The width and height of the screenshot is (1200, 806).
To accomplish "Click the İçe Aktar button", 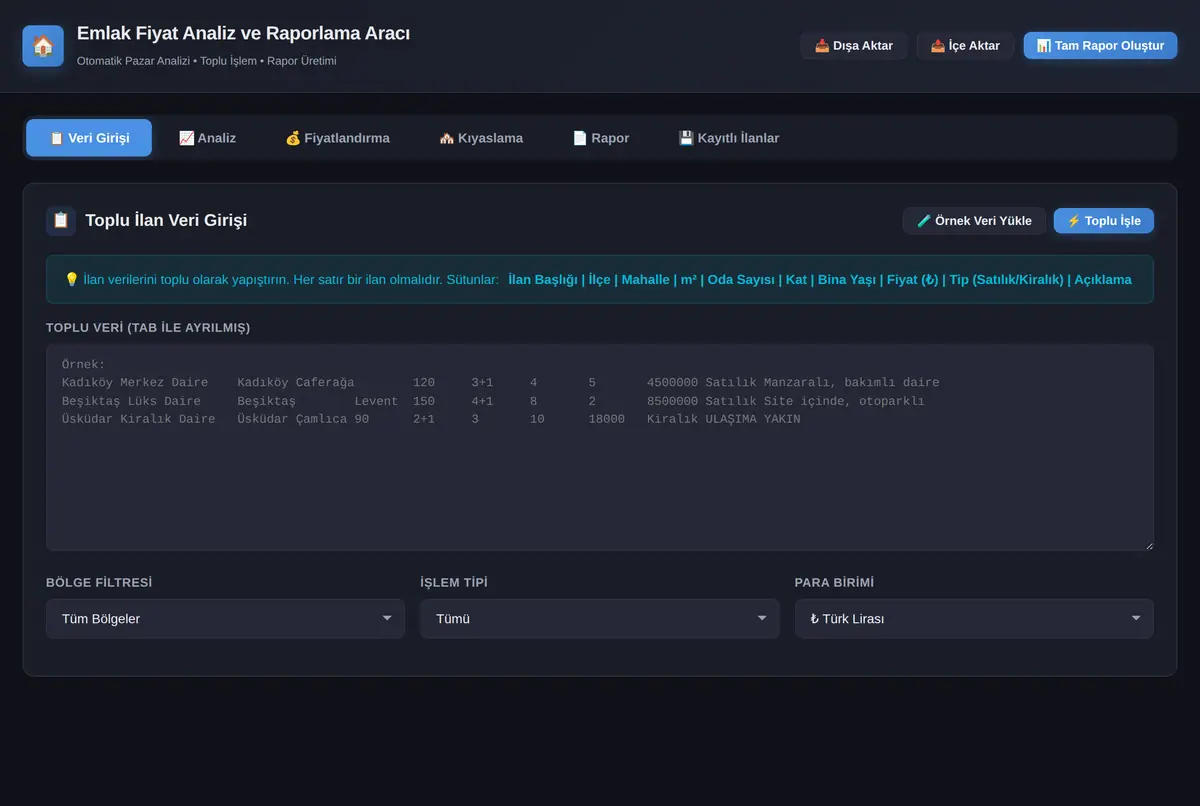I will (x=965, y=46).
